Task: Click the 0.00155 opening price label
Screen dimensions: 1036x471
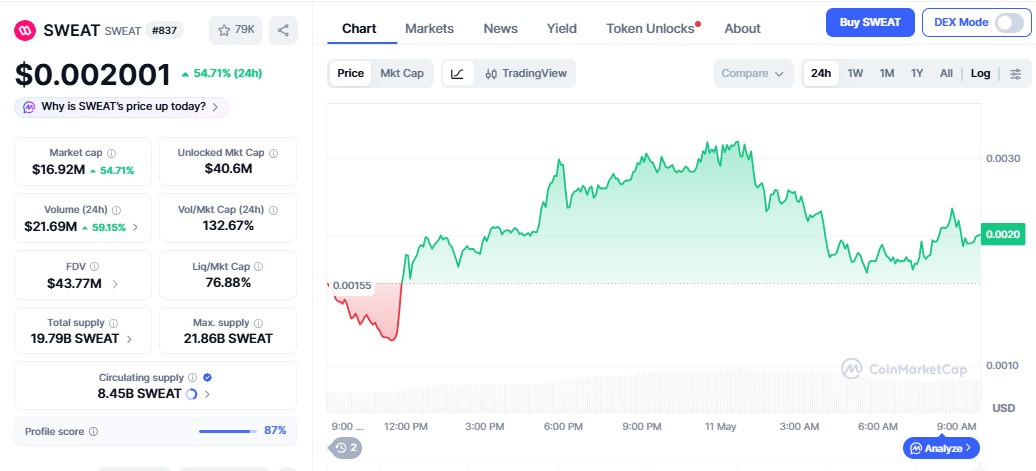Action: click(352, 286)
